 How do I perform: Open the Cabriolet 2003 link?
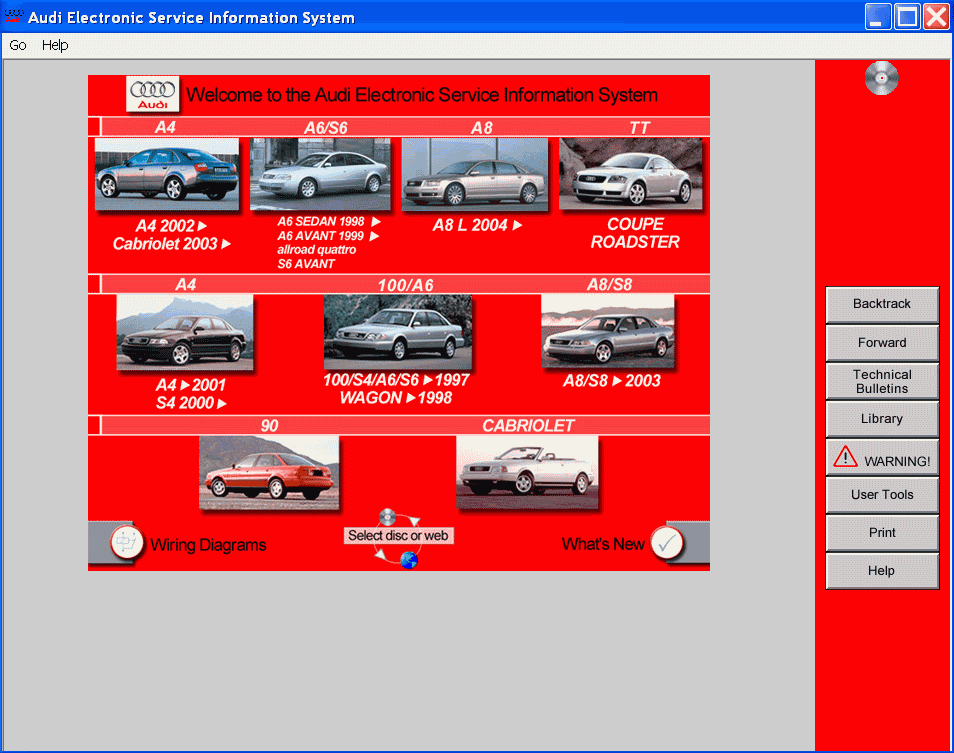172,244
